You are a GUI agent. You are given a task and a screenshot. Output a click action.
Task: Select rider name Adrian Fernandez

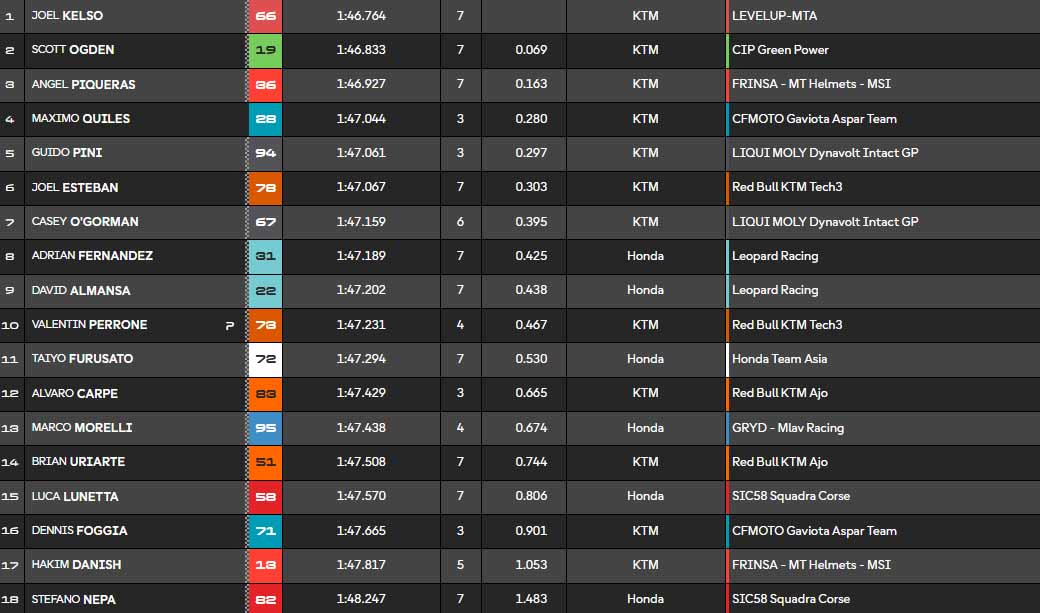pyautogui.click(x=92, y=256)
